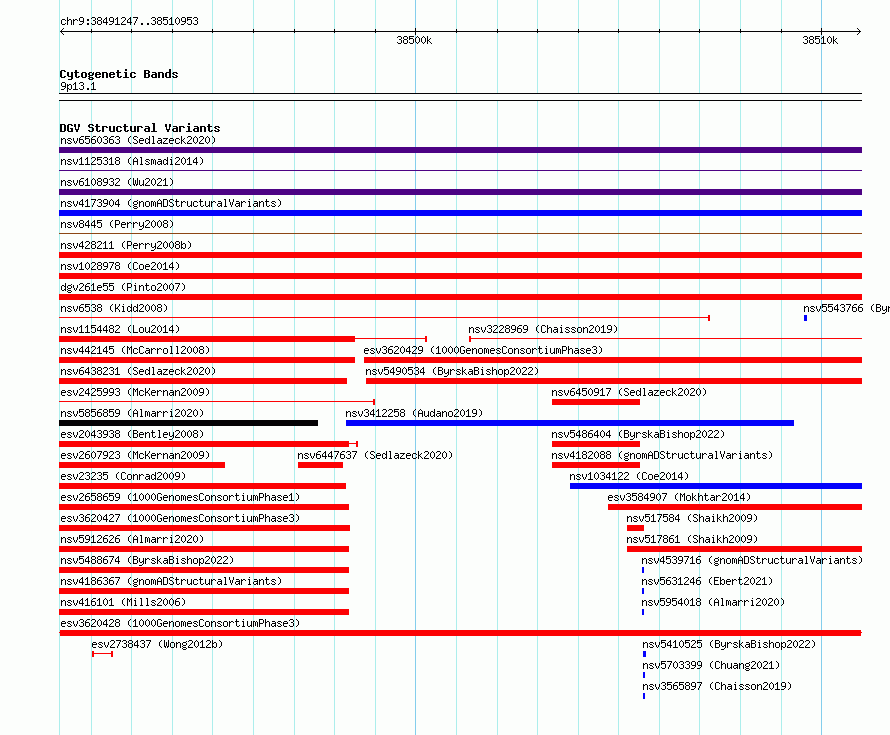Open nsv3412258 (Audano2019) variant
Image resolution: width=890 pixels, height=735 pixels.
(414, 413)
